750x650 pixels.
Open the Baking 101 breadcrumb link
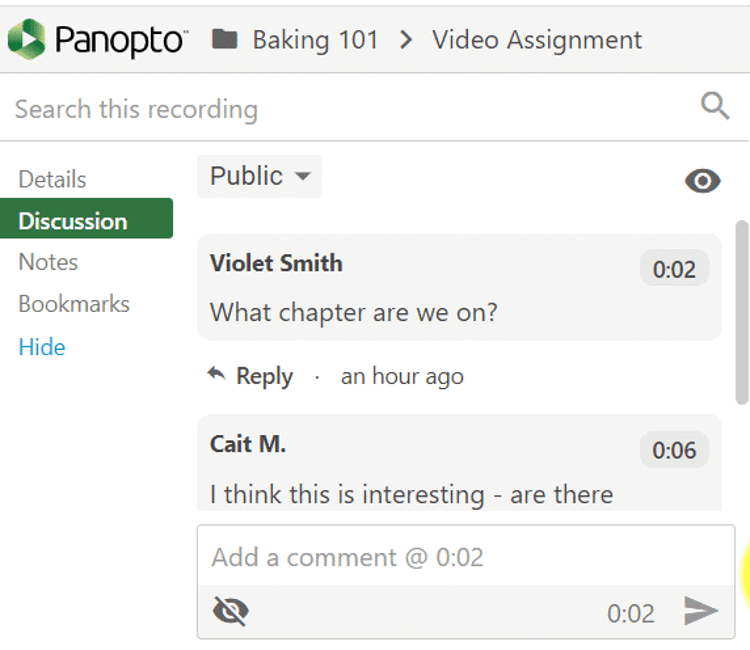[x=315, y=40]
